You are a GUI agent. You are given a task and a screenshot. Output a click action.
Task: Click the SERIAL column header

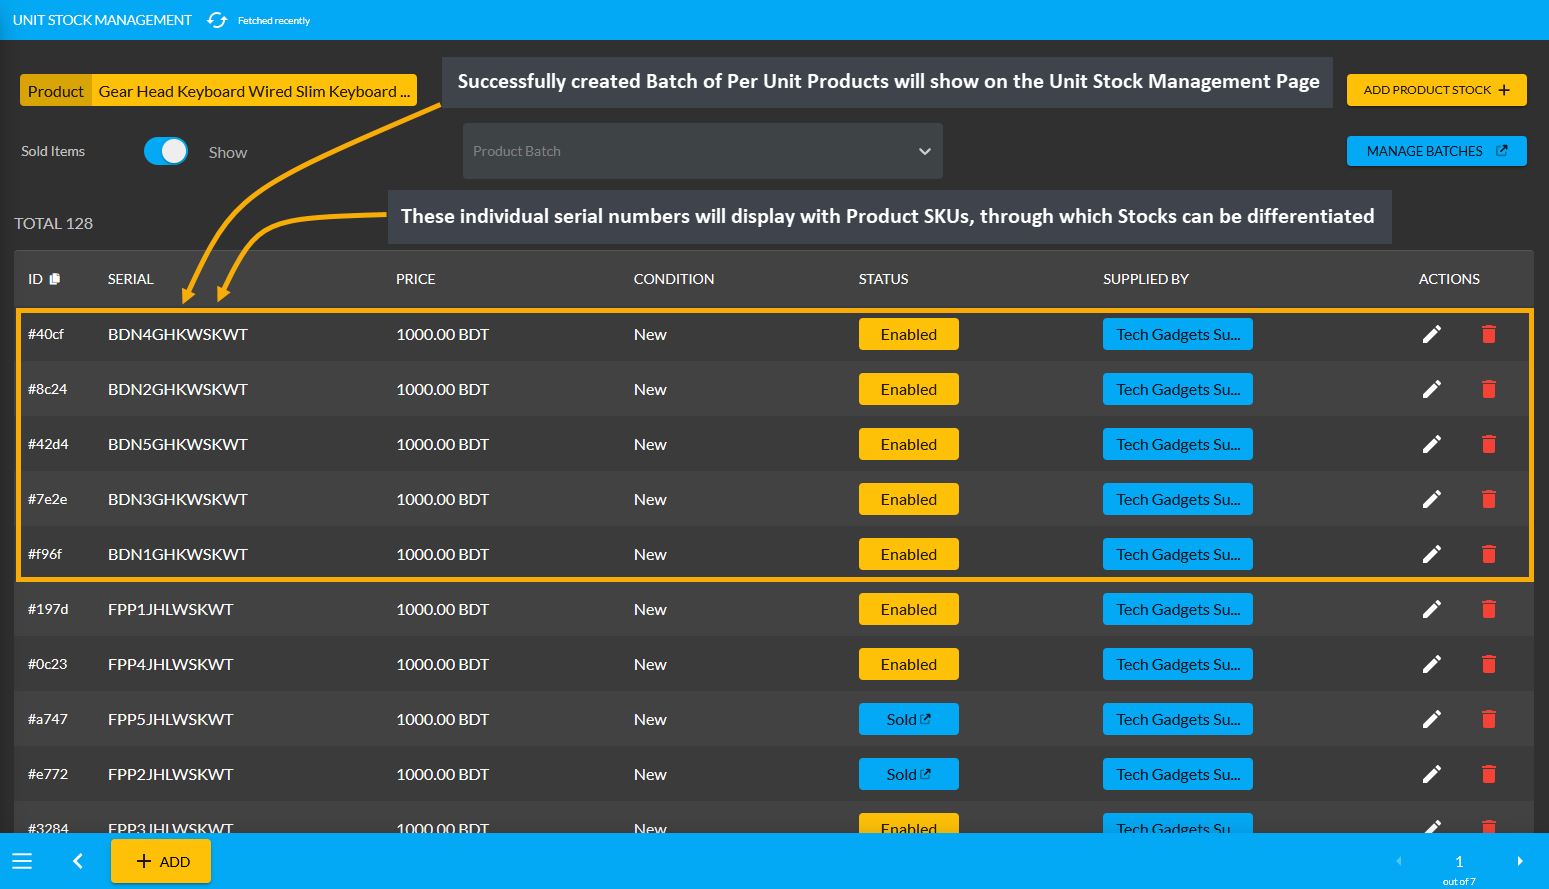pos(131,279)
